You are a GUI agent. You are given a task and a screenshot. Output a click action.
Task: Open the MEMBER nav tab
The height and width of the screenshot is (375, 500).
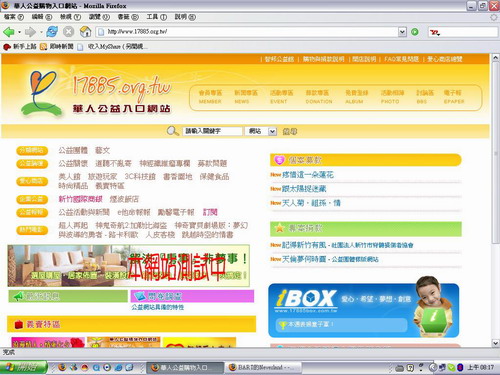click(x=210, y=97)
